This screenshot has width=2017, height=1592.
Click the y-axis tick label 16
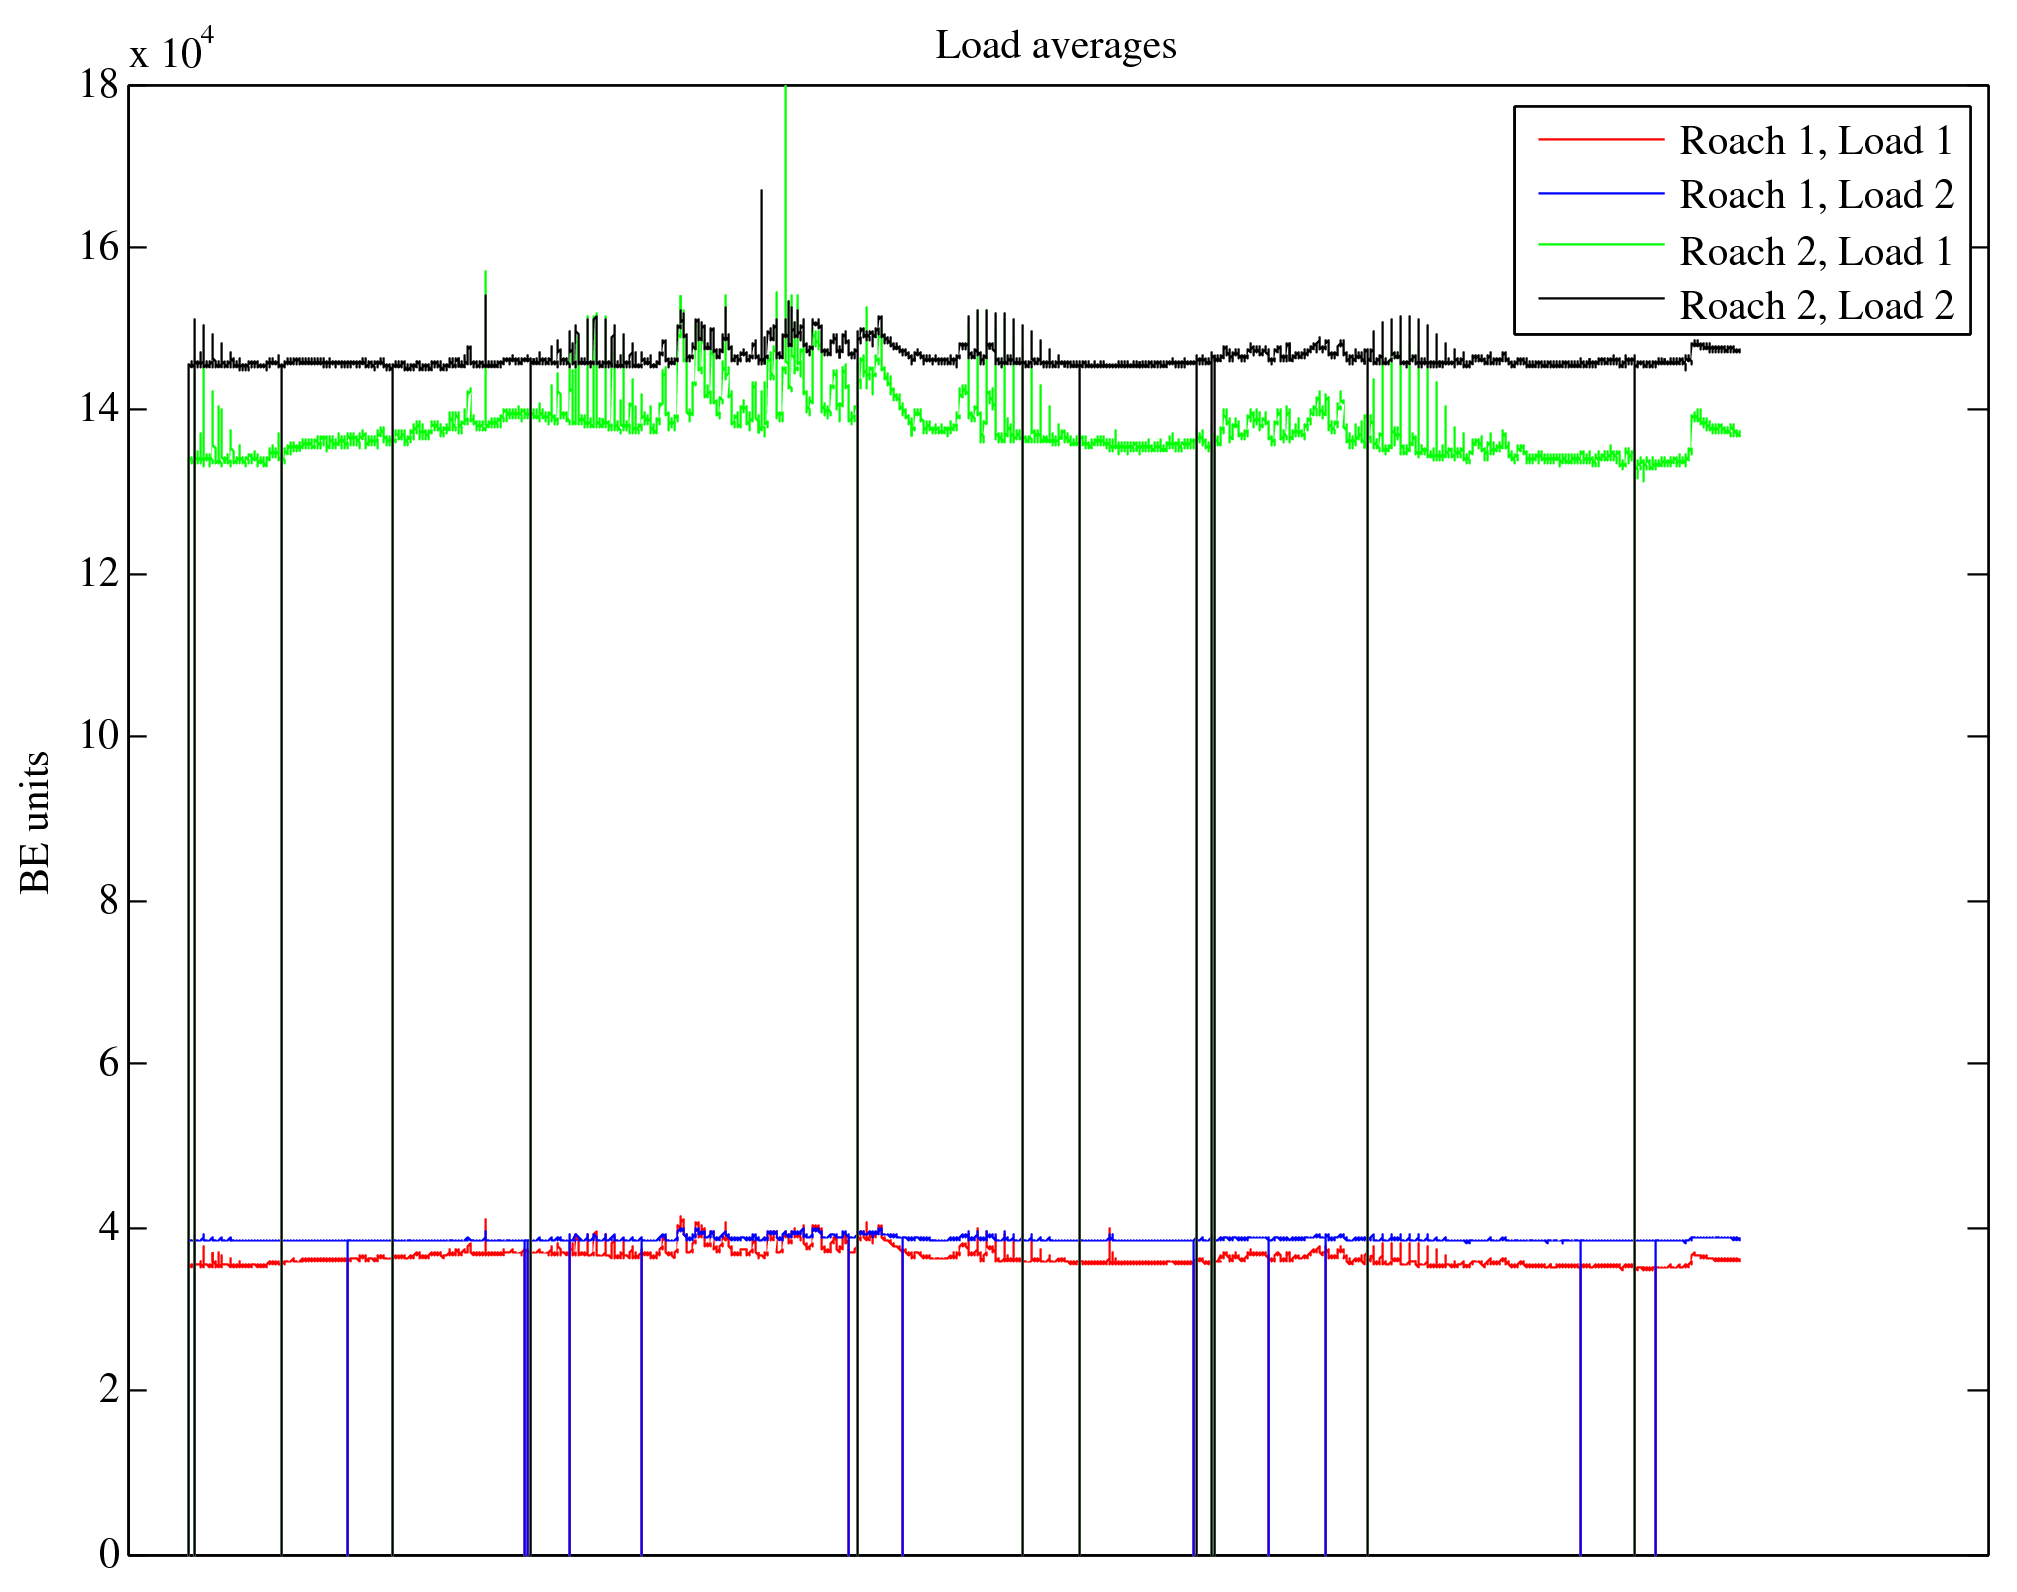[x=99, y=247]
